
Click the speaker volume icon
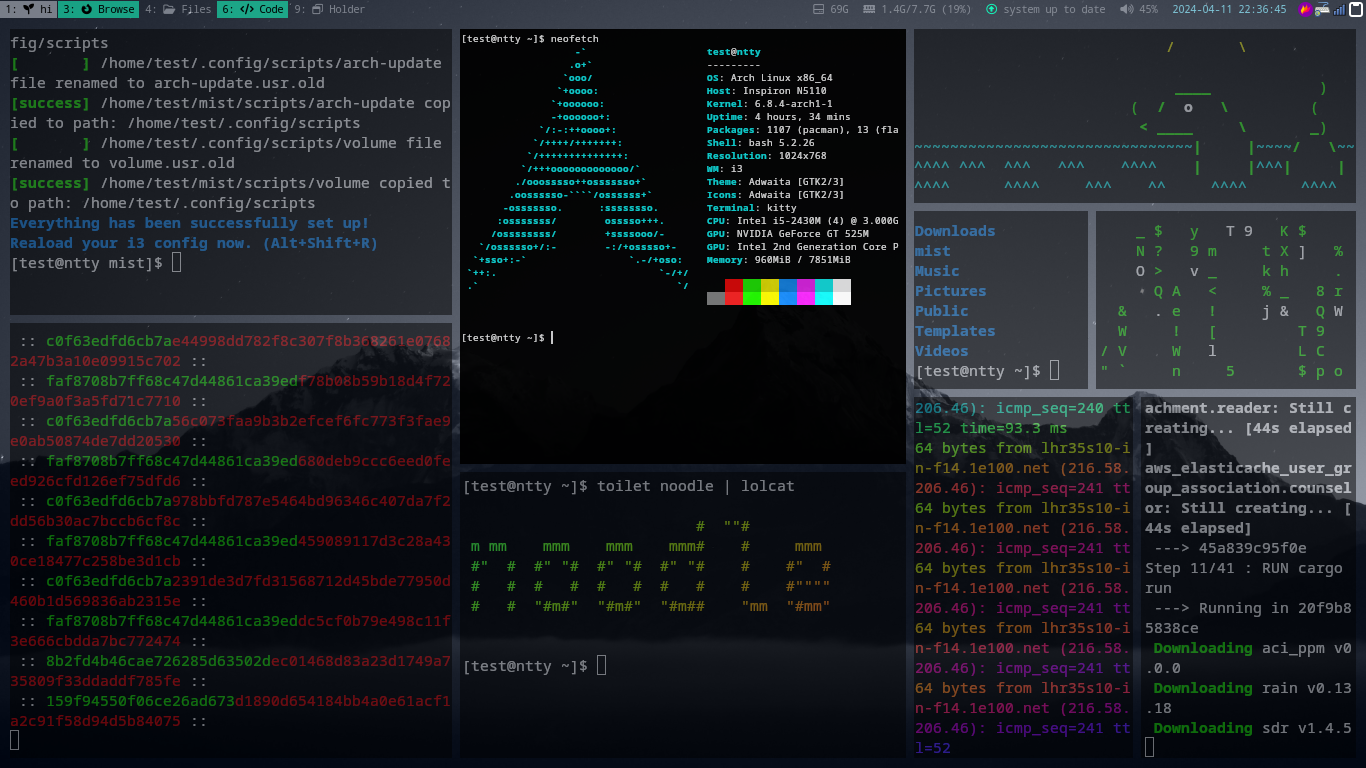(x=1126, y=9)
